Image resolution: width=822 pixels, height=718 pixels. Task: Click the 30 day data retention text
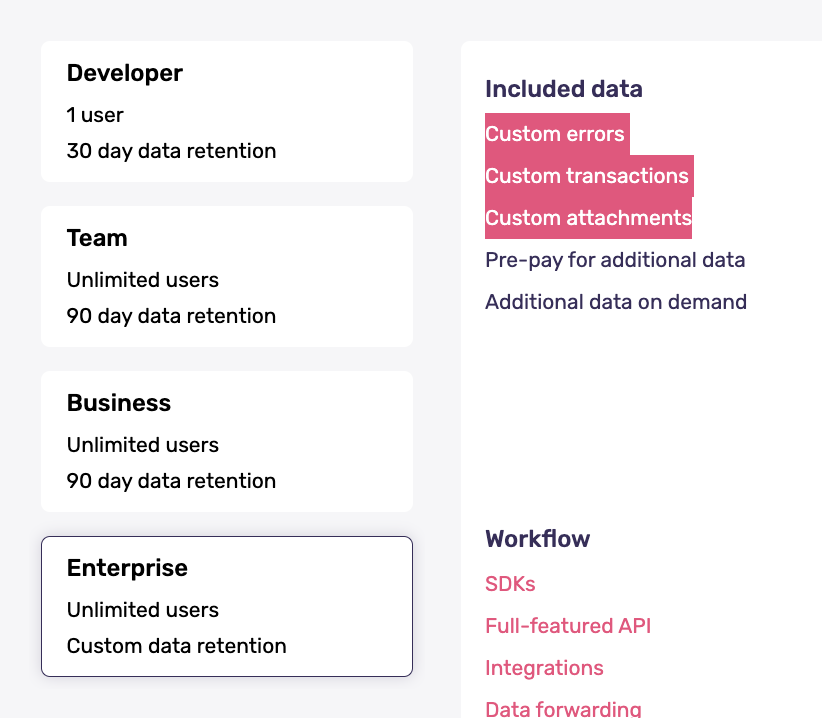point(171,151)
